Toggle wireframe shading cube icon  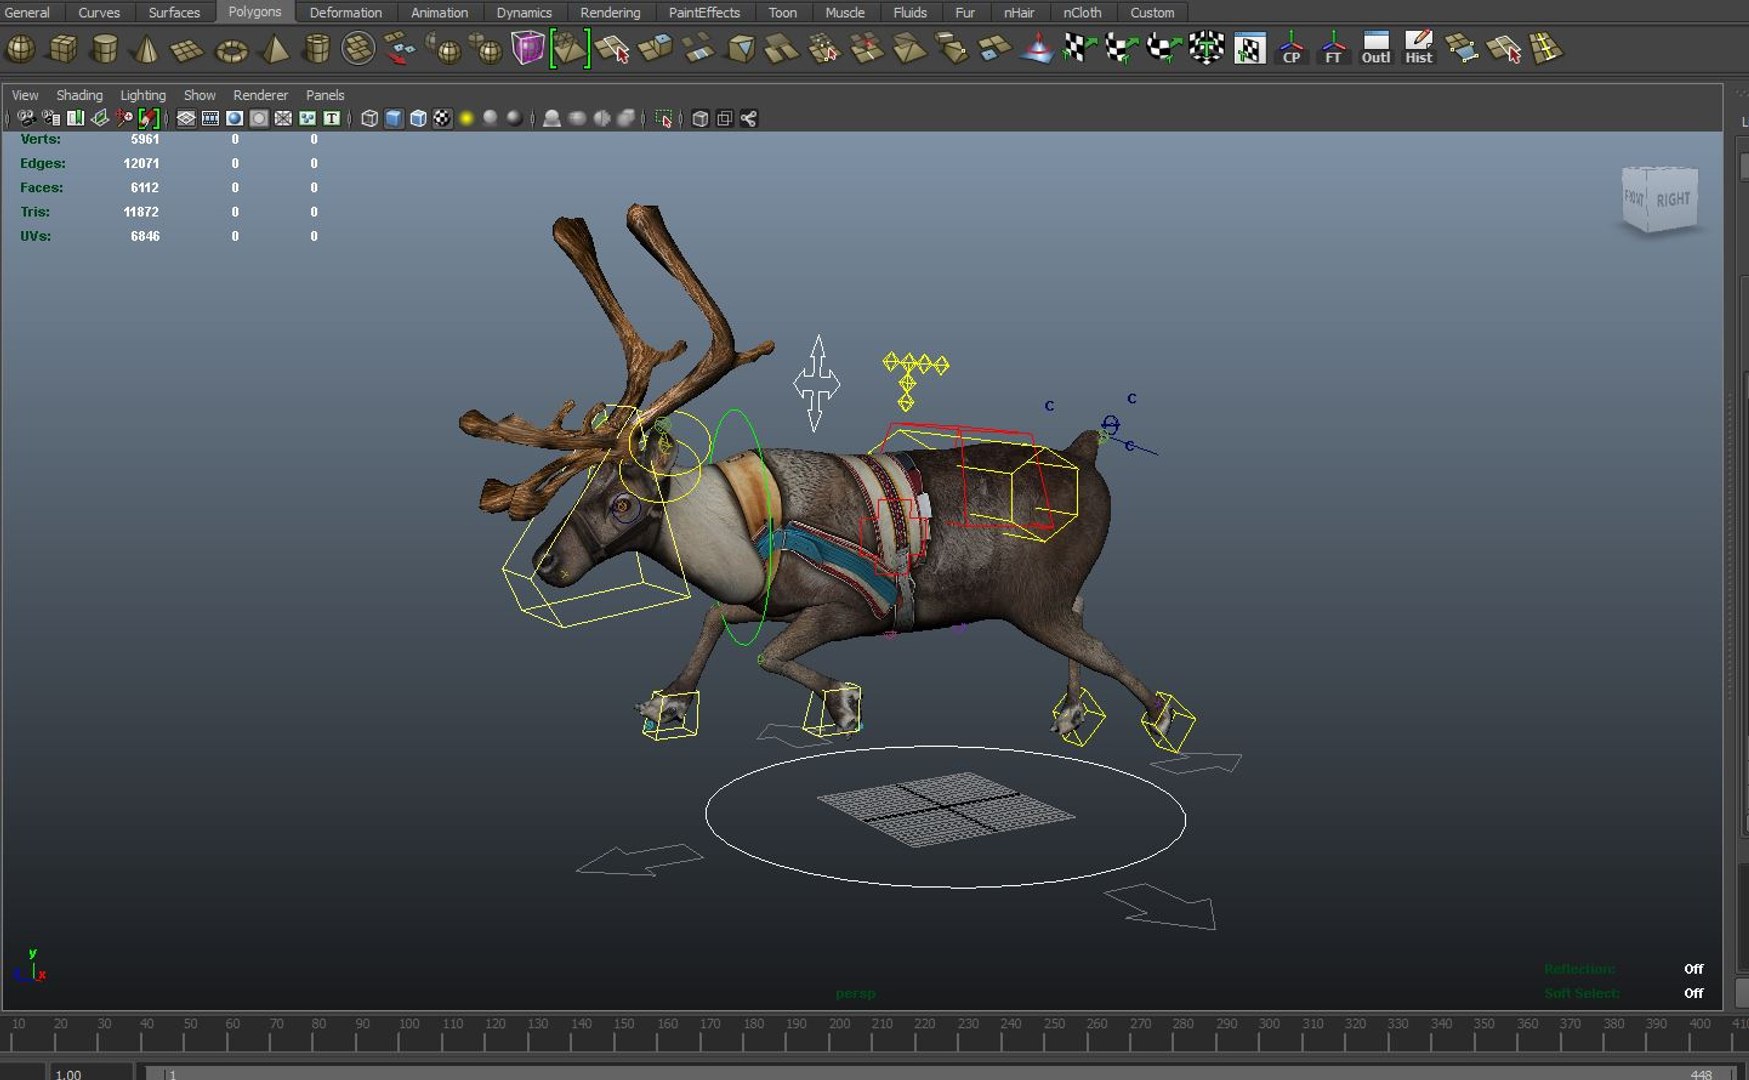click(369, 119)
